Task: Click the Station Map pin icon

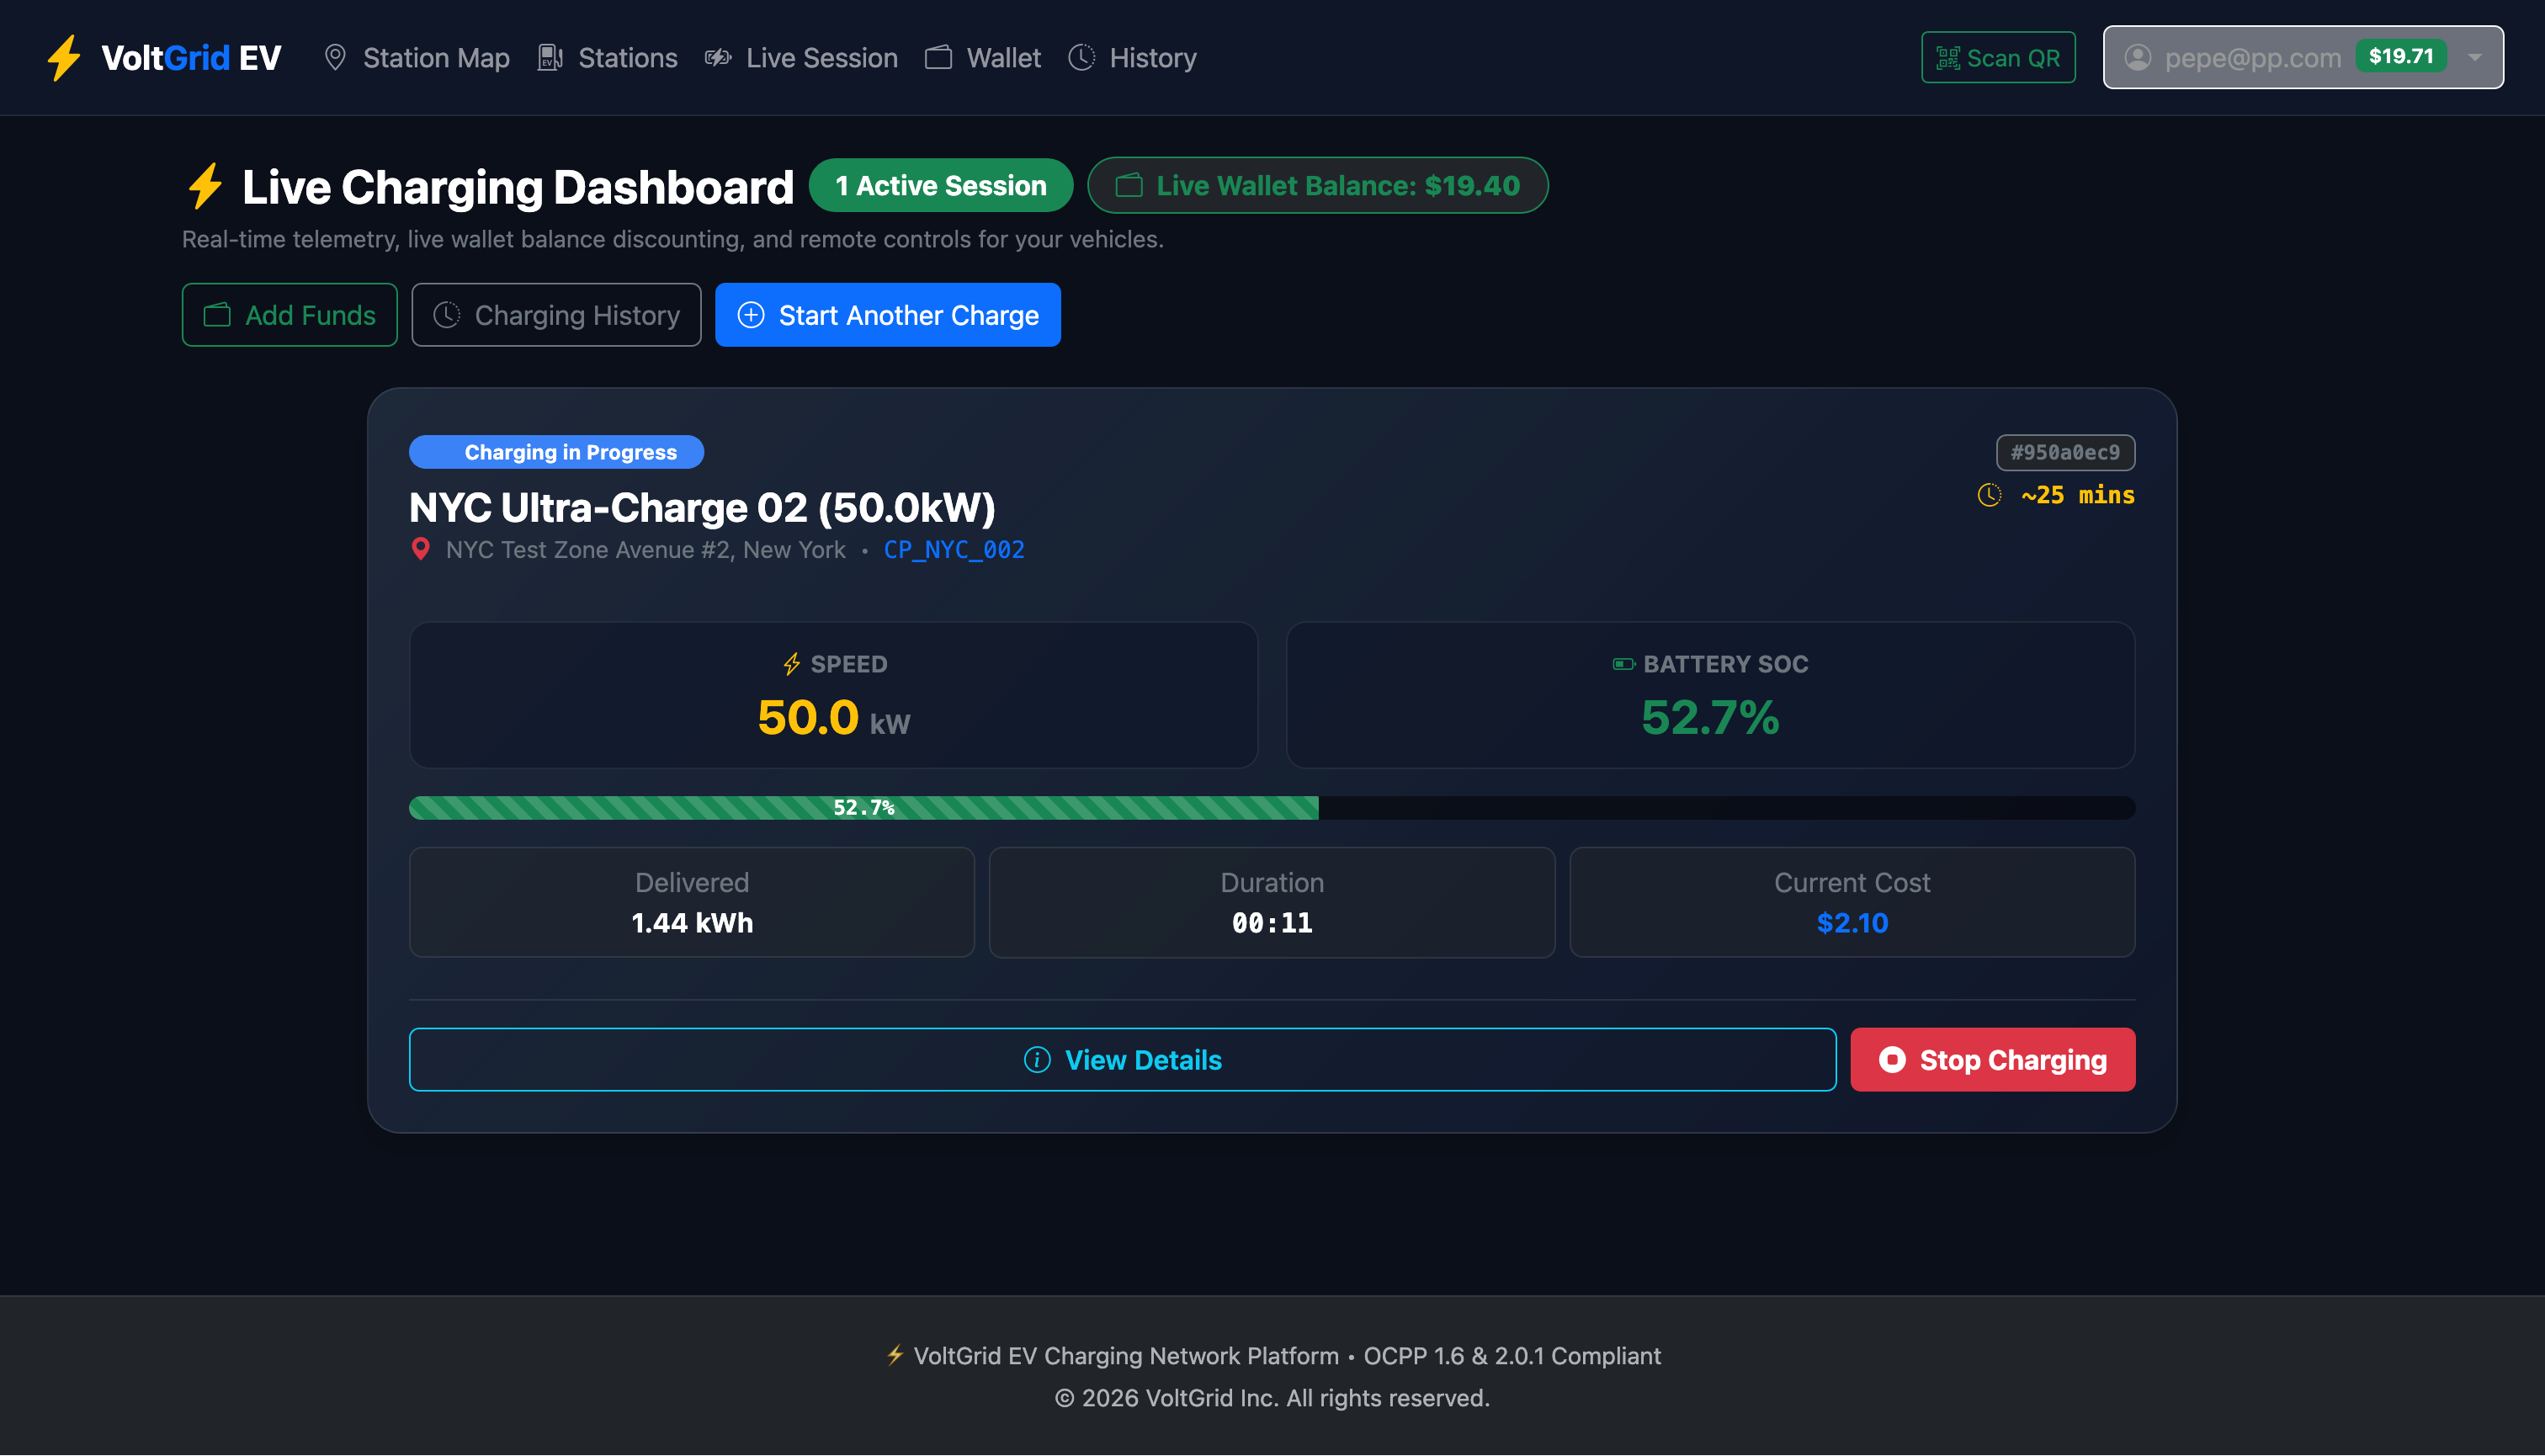Action: pyautogui.click(x=335, y=58)
